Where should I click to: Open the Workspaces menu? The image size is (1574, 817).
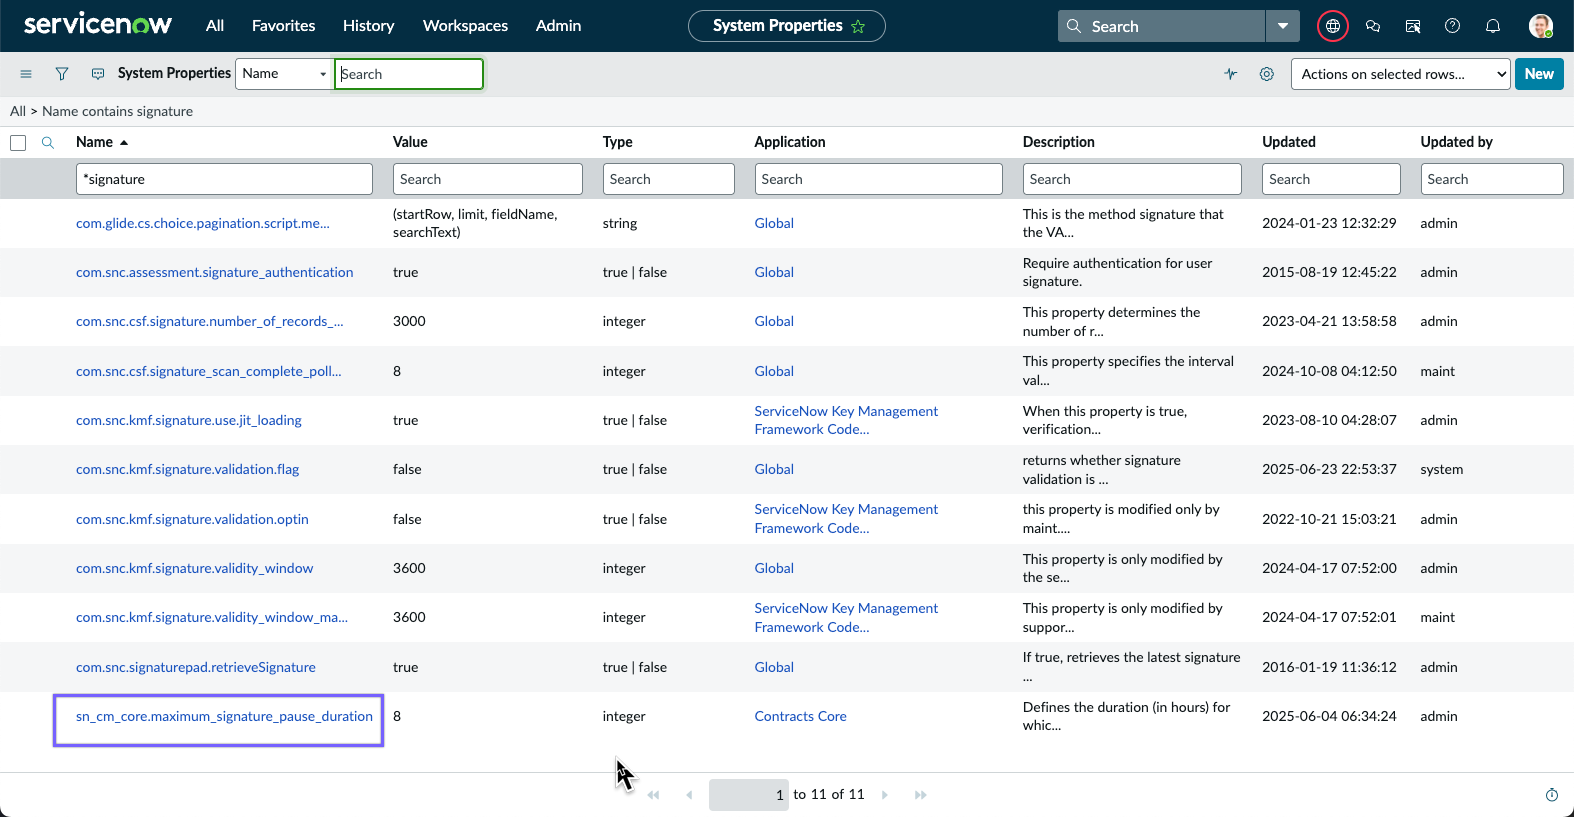[x=466, y=26]
